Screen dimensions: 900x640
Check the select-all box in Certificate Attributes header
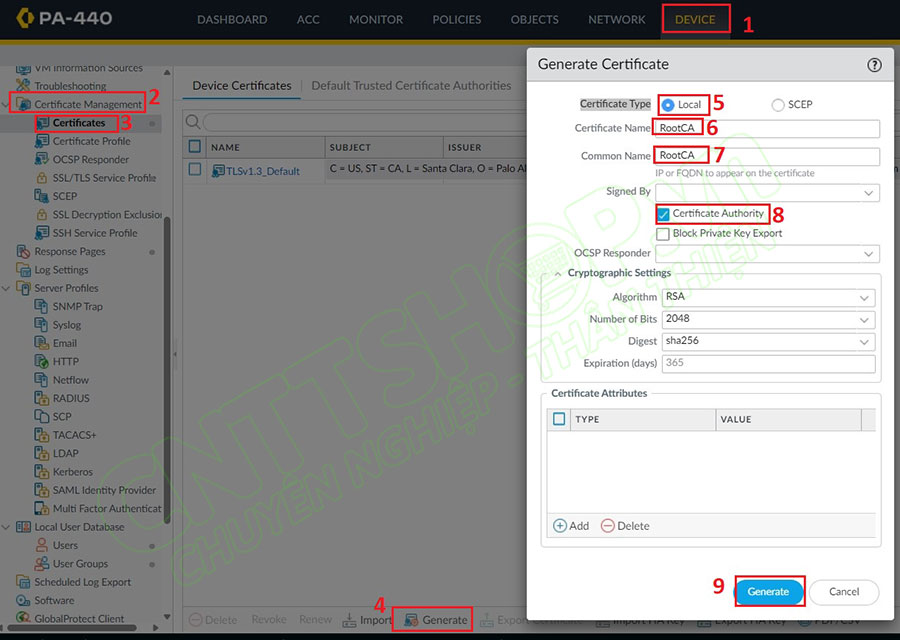point(559,419)
